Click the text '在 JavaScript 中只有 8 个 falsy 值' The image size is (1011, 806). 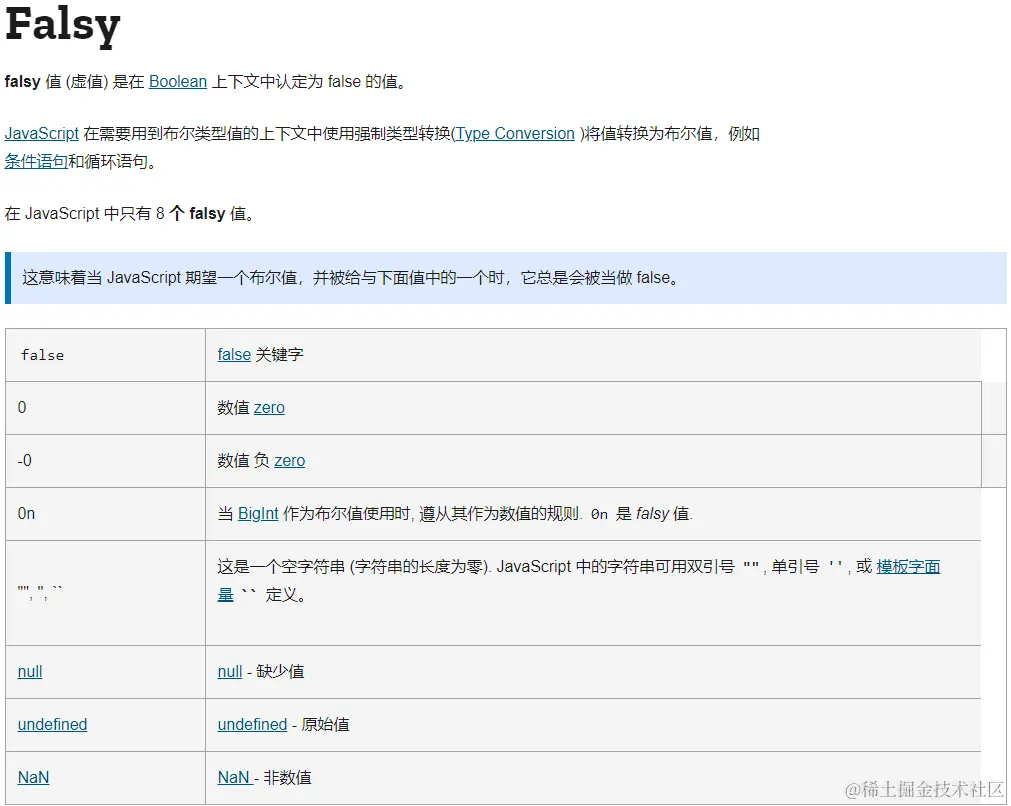[129, 213]
